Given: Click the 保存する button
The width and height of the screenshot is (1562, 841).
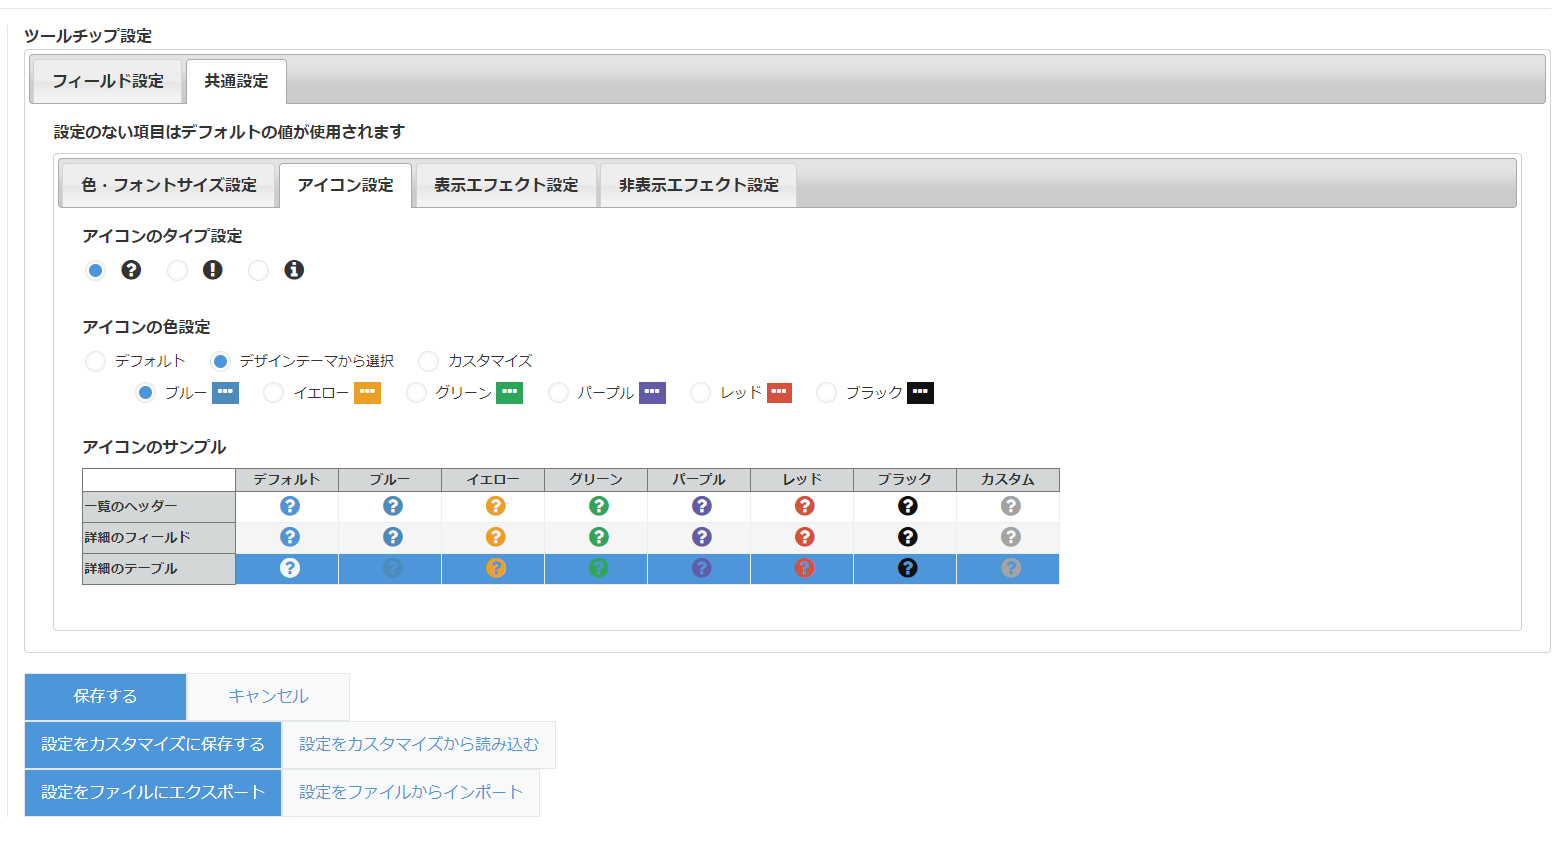Looking at the screenshot, I should pyautogui.click(x=104, y=696).
